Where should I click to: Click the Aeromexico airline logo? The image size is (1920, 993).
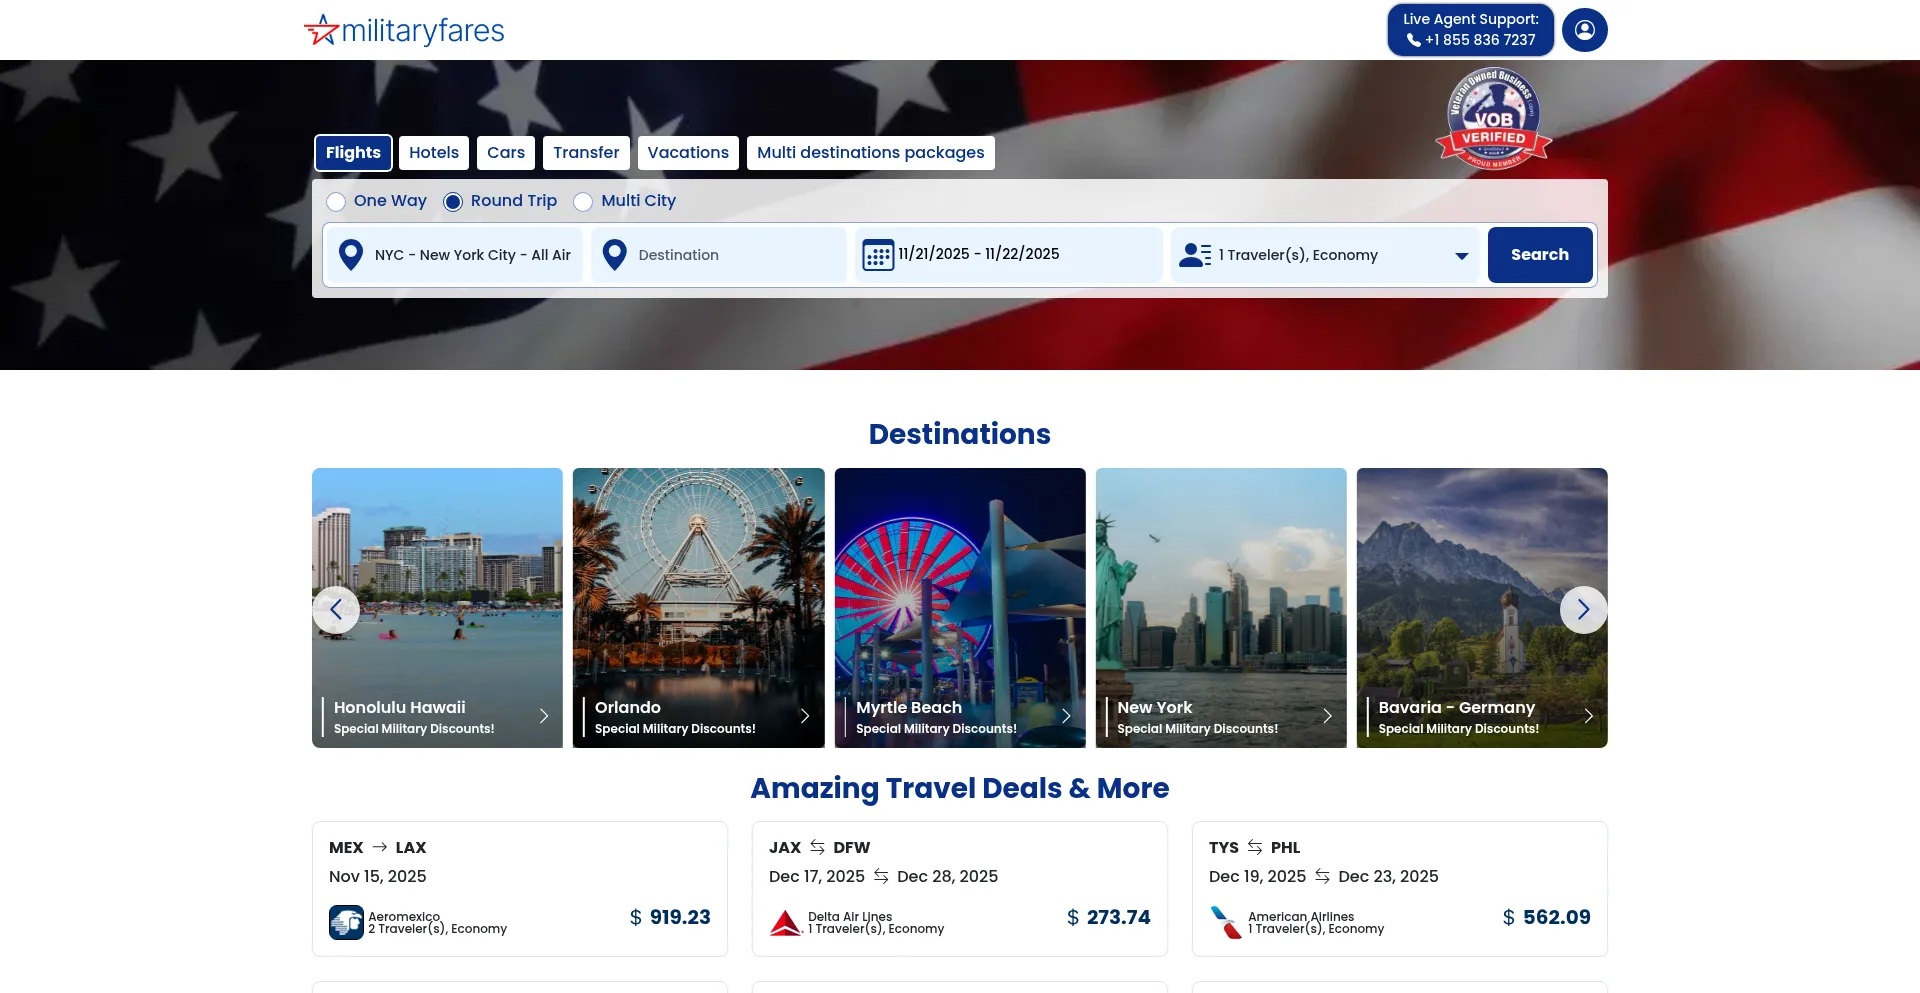tap(346, 922)
